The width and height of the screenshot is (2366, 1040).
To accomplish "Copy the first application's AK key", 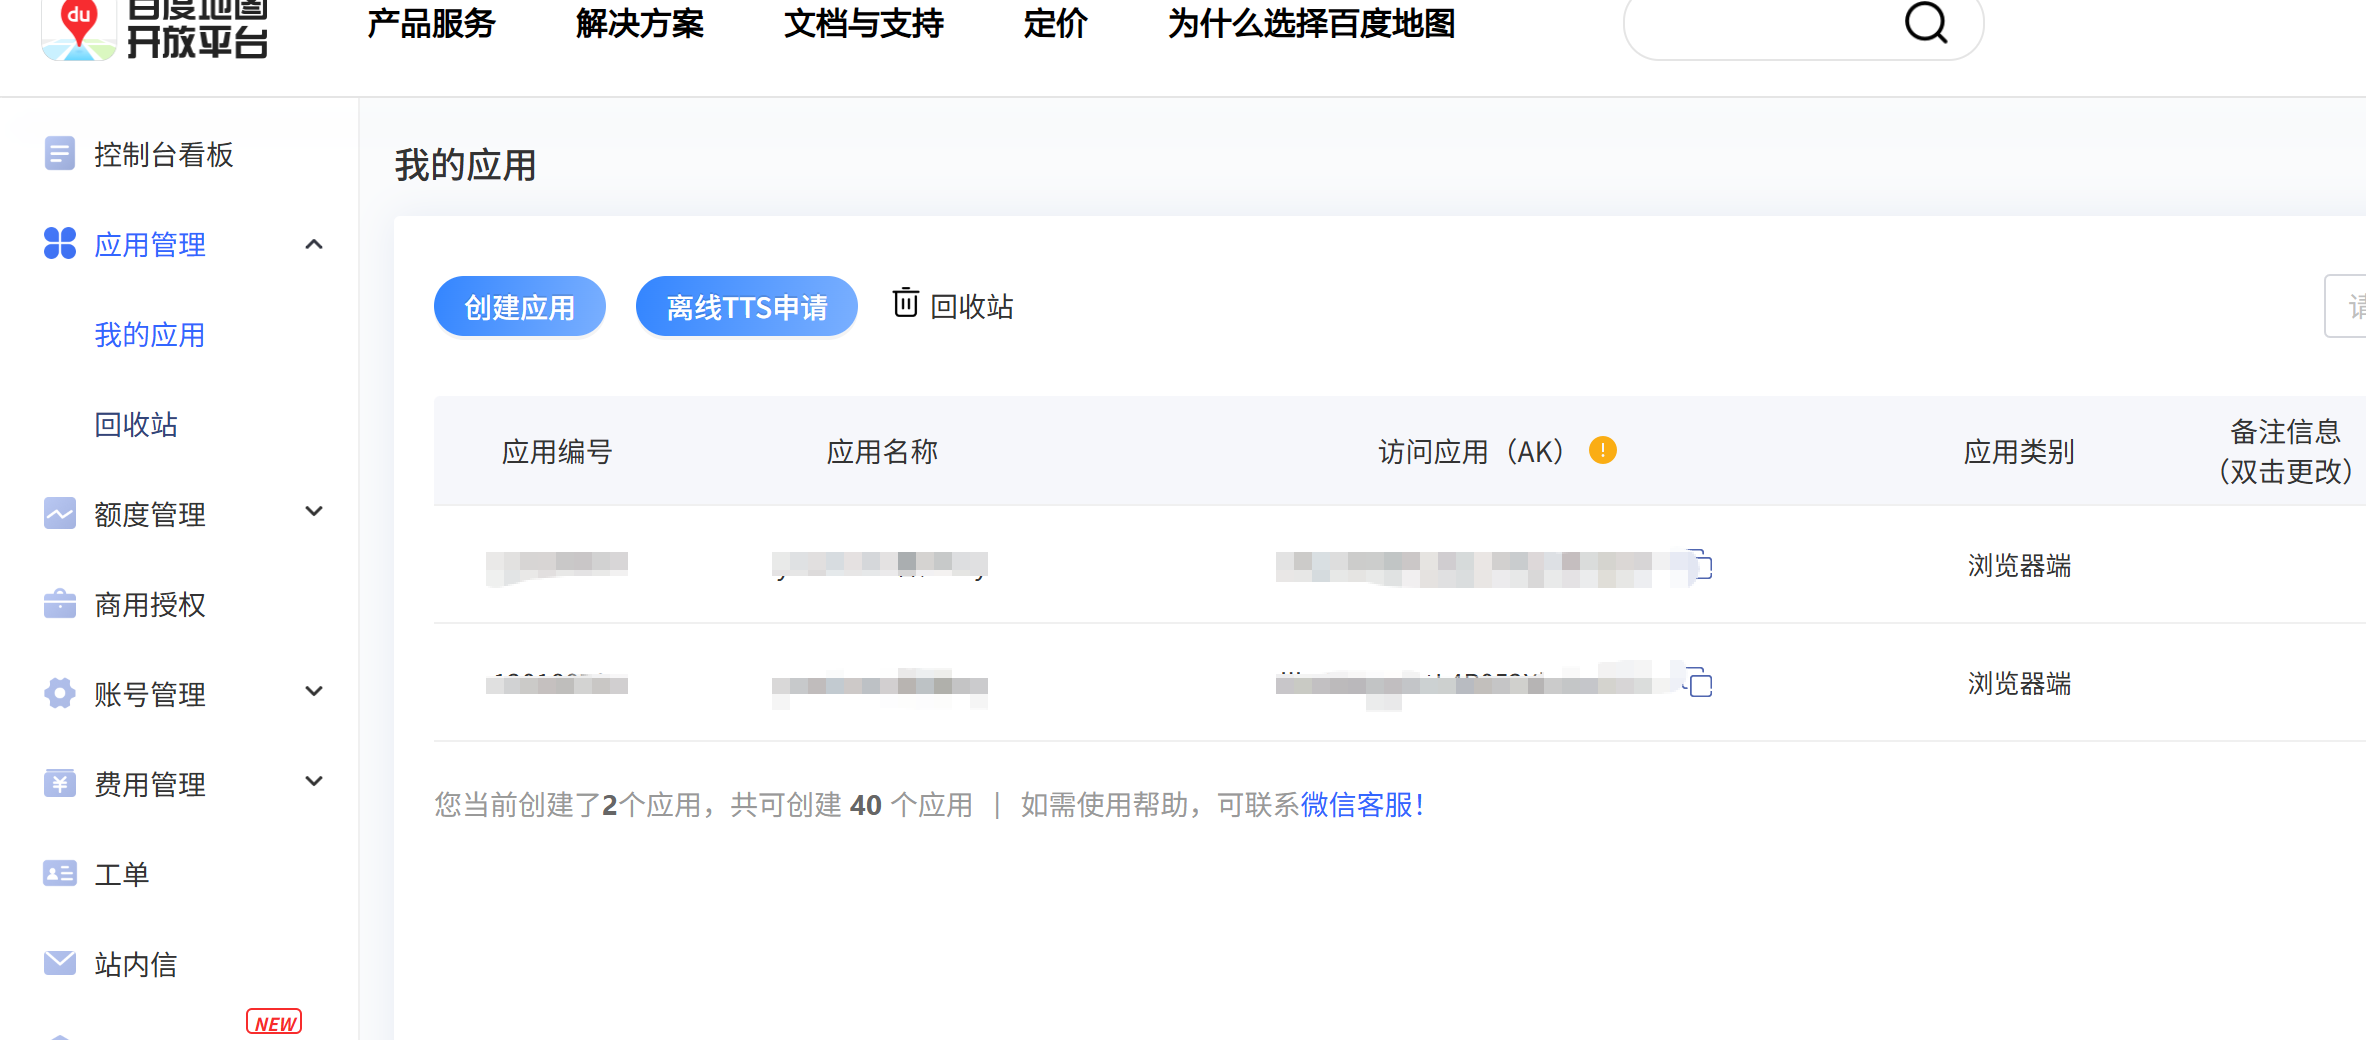I will pos(1700,566).
